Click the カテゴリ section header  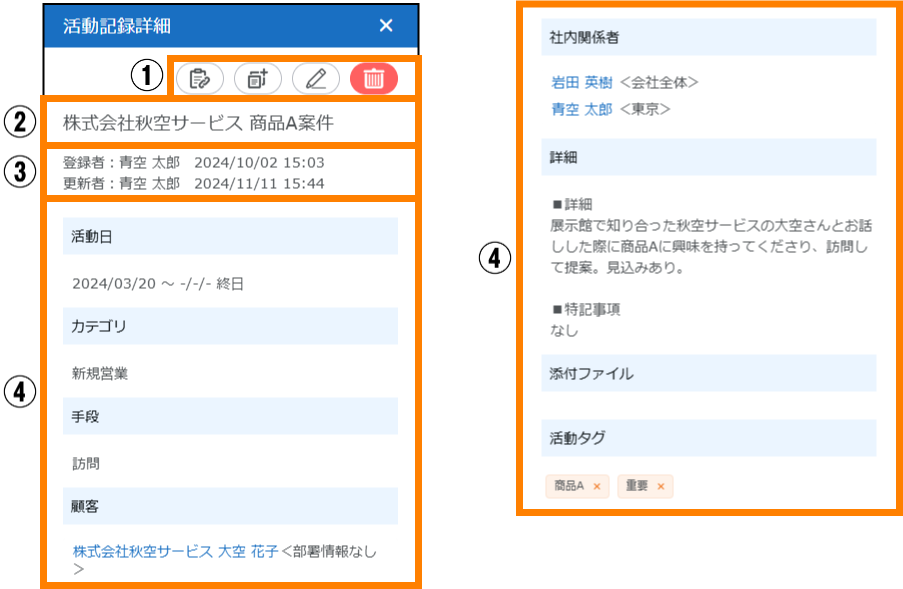pyautogui.click(x=230, y=326)
